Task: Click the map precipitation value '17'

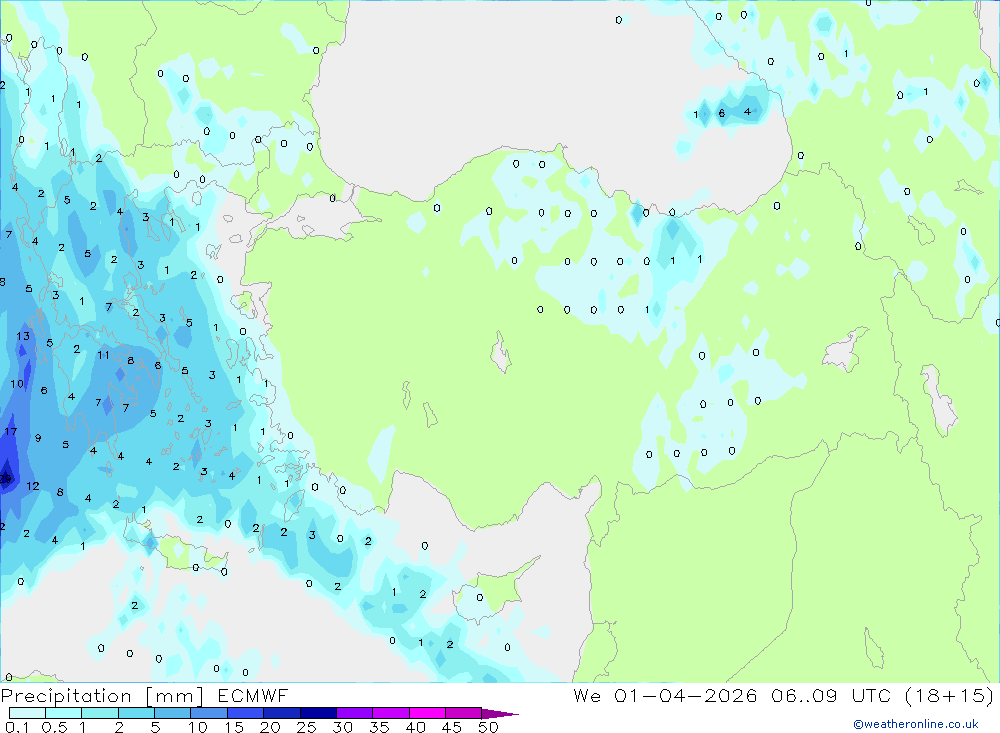Action: tap(10, 432)
